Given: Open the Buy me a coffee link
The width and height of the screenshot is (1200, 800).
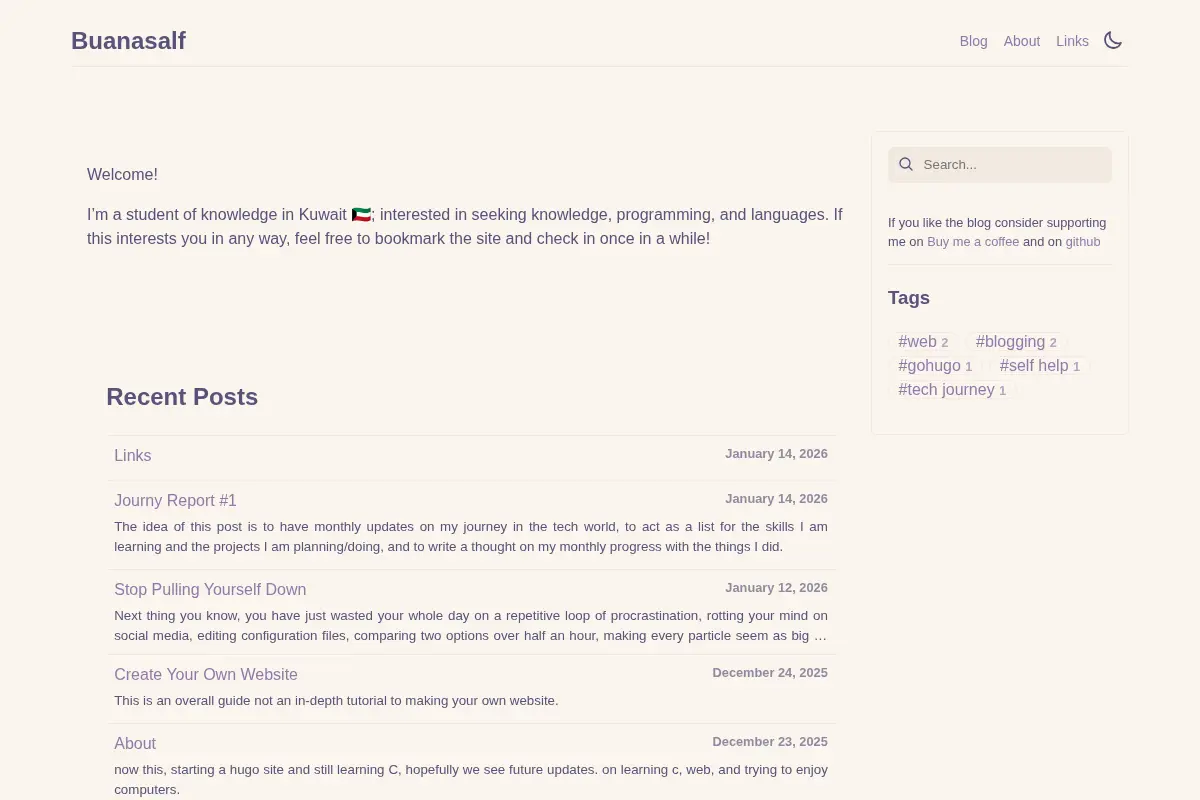Looking at the screenshot, I should click(x=973, y=242).
